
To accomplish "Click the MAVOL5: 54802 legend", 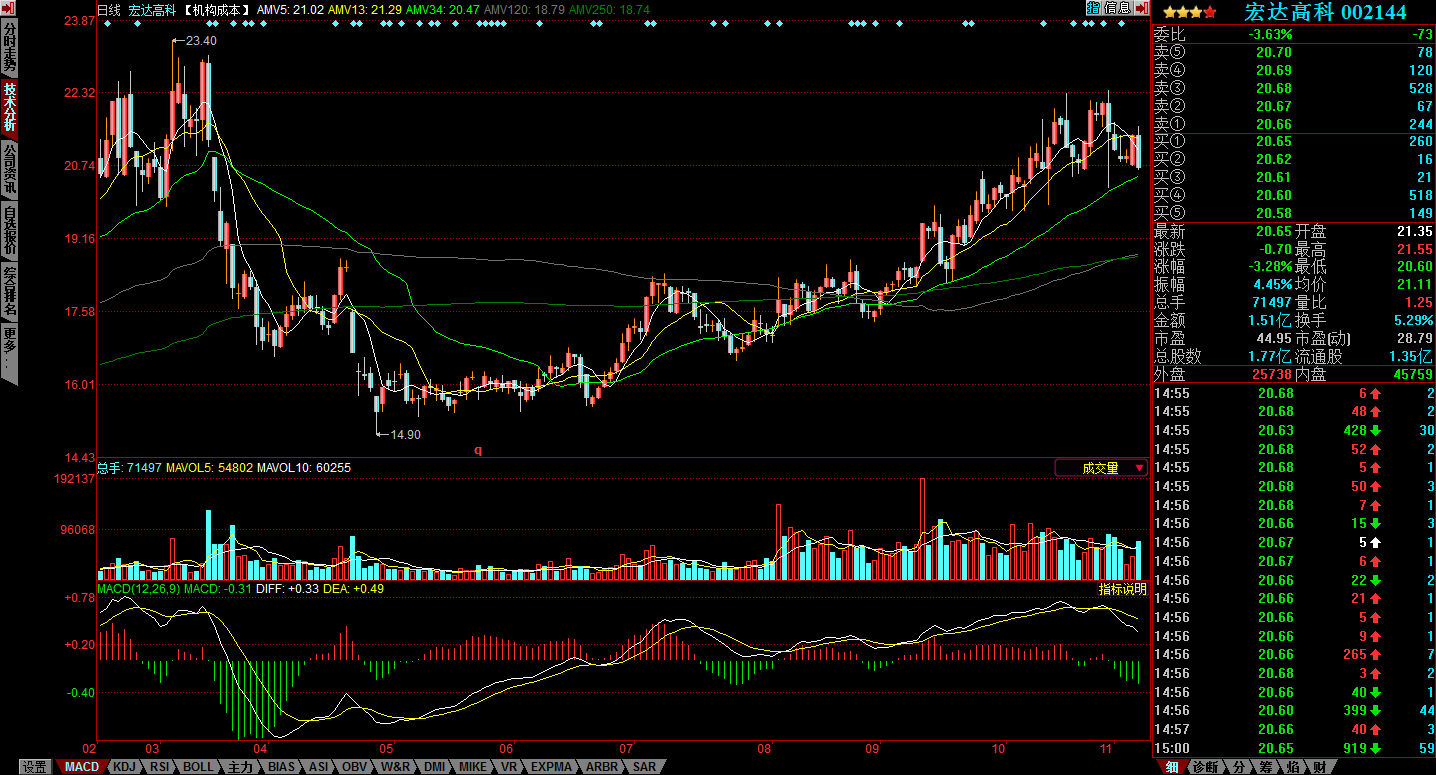I will coord(210,468).
